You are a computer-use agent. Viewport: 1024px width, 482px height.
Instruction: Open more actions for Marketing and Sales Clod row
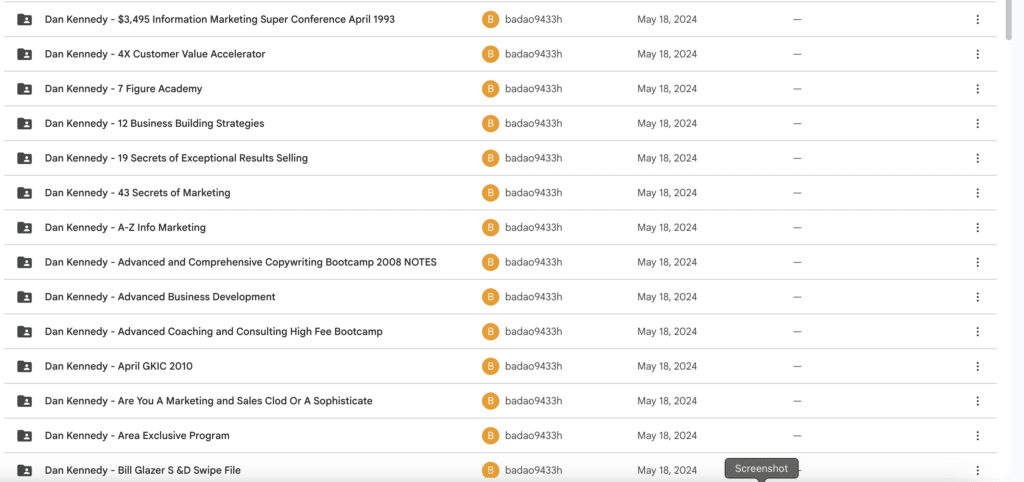click(977, 401)
